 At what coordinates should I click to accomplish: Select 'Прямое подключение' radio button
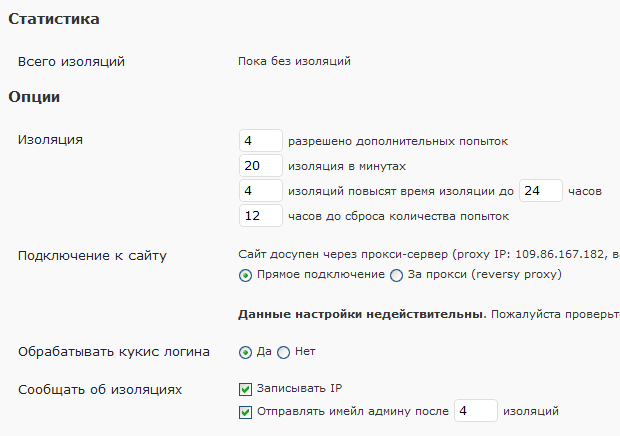click(245, 275)
